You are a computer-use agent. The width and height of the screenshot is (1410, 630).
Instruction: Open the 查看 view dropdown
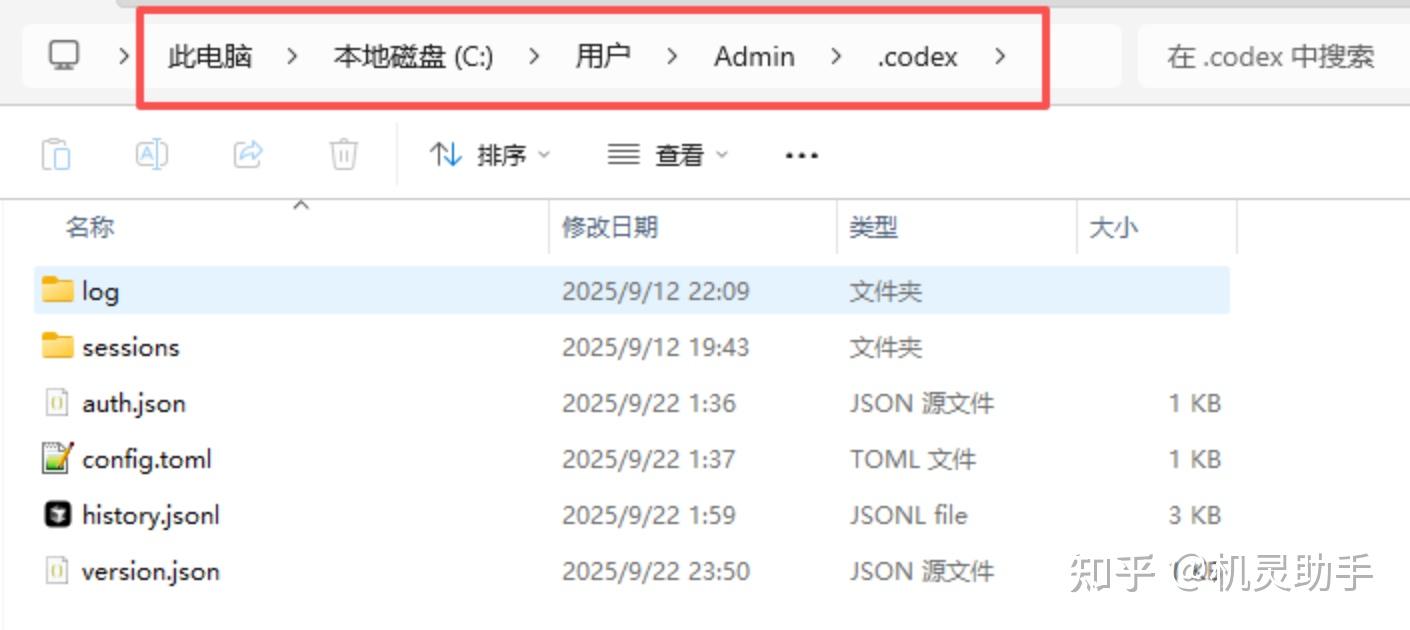[668, 155]
